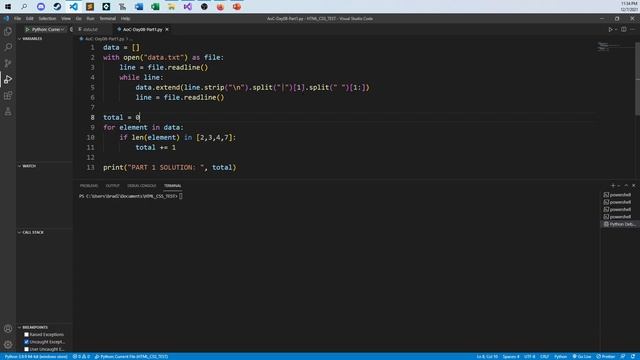Open the Terminal menu
The image size is (640, 360).
point(108,18)
